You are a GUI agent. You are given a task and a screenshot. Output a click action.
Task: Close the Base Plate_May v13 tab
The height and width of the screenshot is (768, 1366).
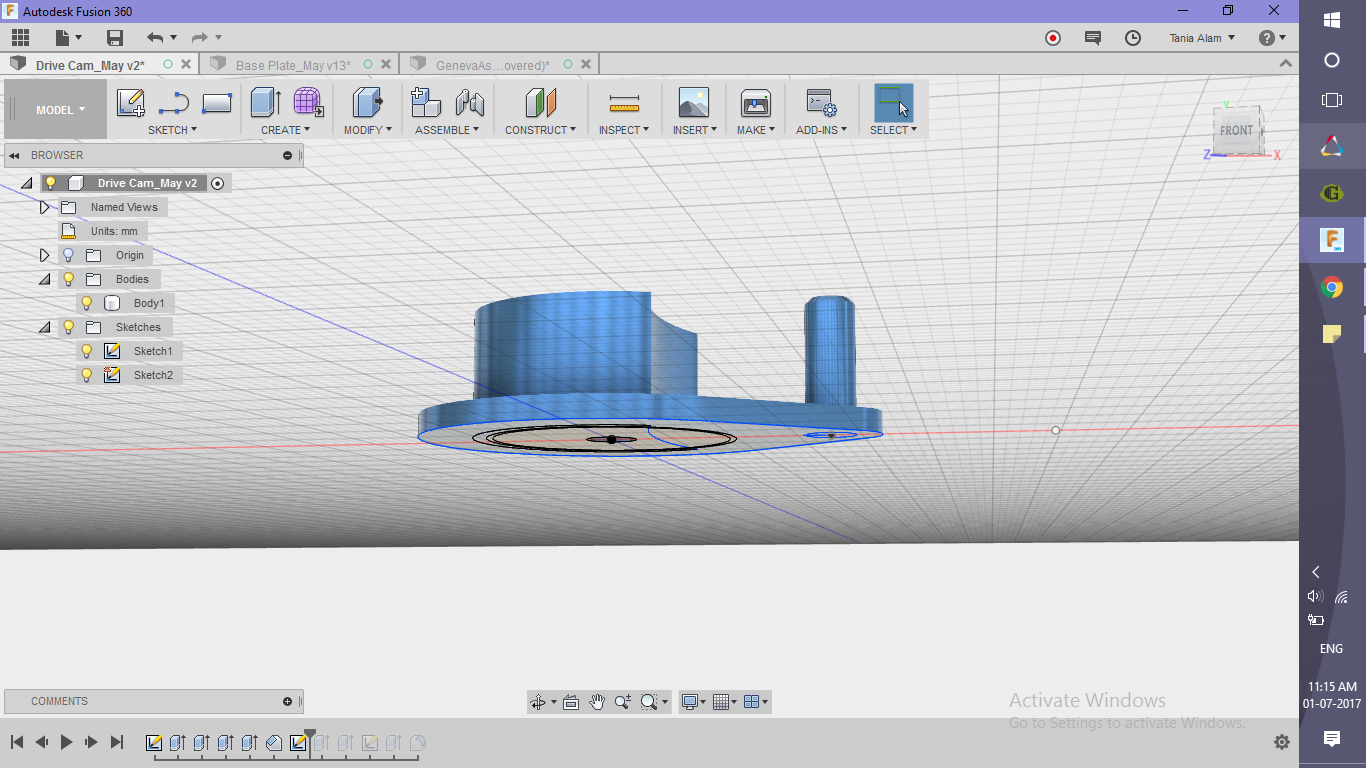[x=386, y=65]
